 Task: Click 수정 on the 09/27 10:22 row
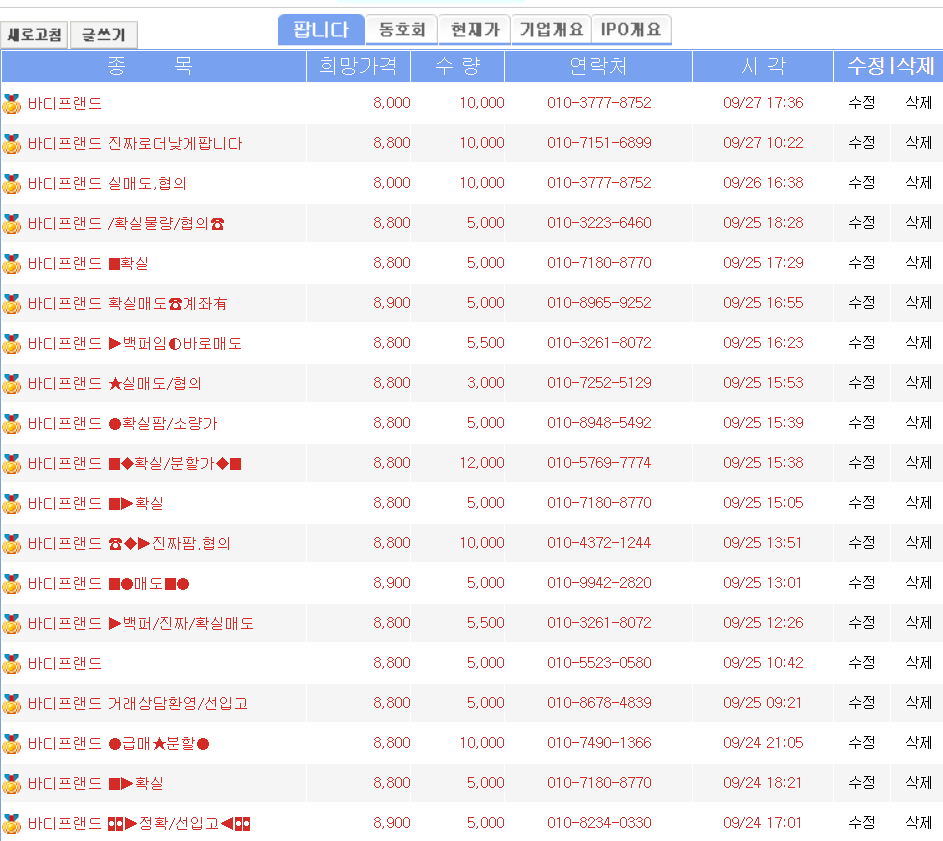pyautogui.click(x=861, y=143)
